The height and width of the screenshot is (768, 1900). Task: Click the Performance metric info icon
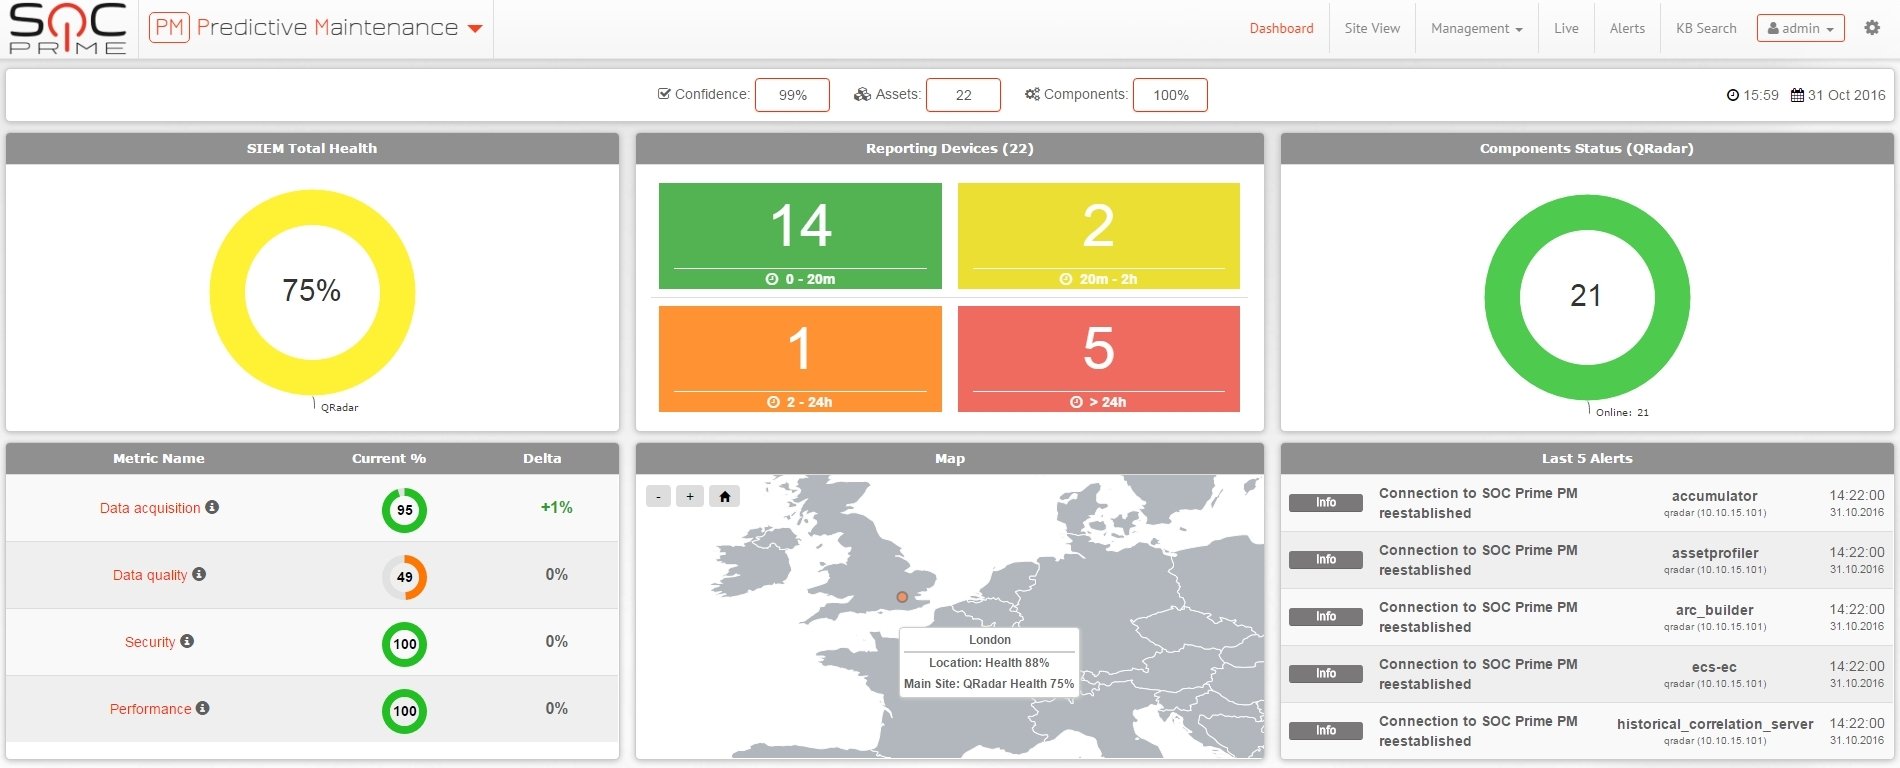203,708
